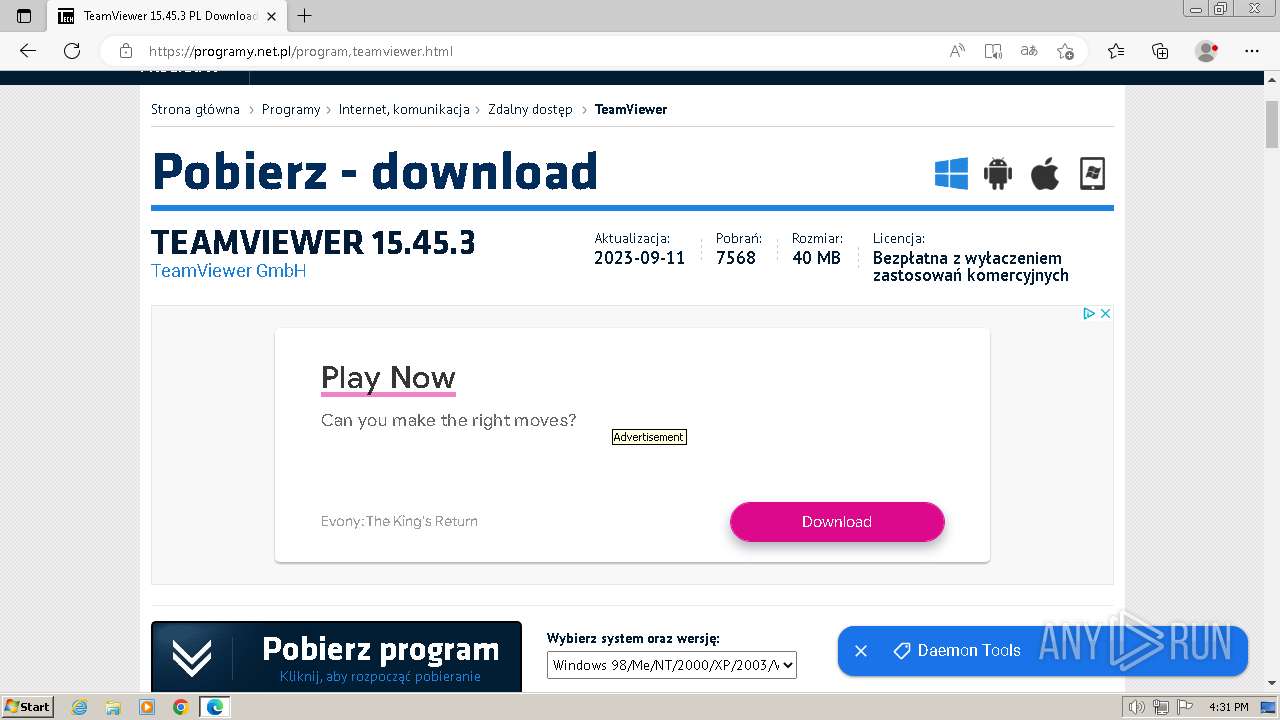Click the 40 MB size value
Image resolution: width=1280 pixels, height=720 pixels.
[x=817, y=258]
